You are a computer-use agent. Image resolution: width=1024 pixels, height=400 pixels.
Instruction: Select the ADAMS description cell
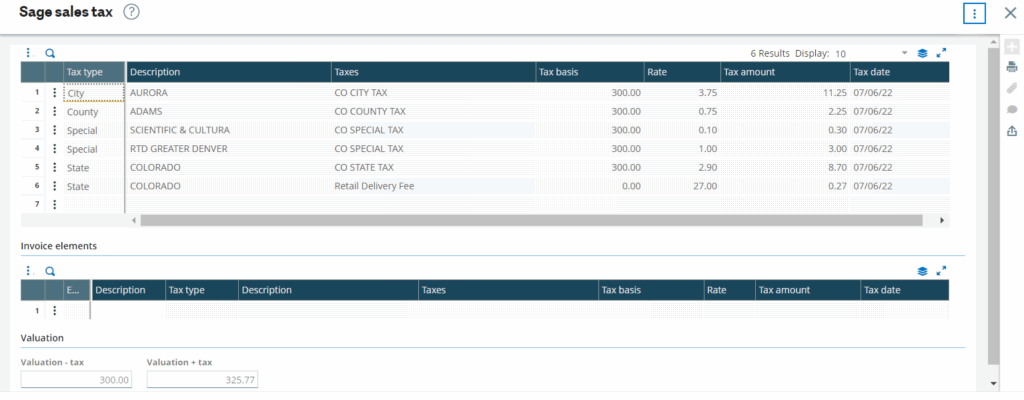click(x=228, y=112)
